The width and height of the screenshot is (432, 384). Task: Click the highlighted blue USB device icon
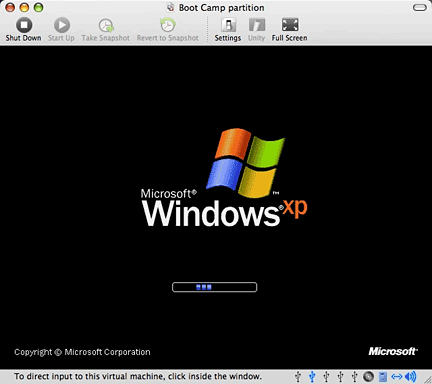point(312,377)
